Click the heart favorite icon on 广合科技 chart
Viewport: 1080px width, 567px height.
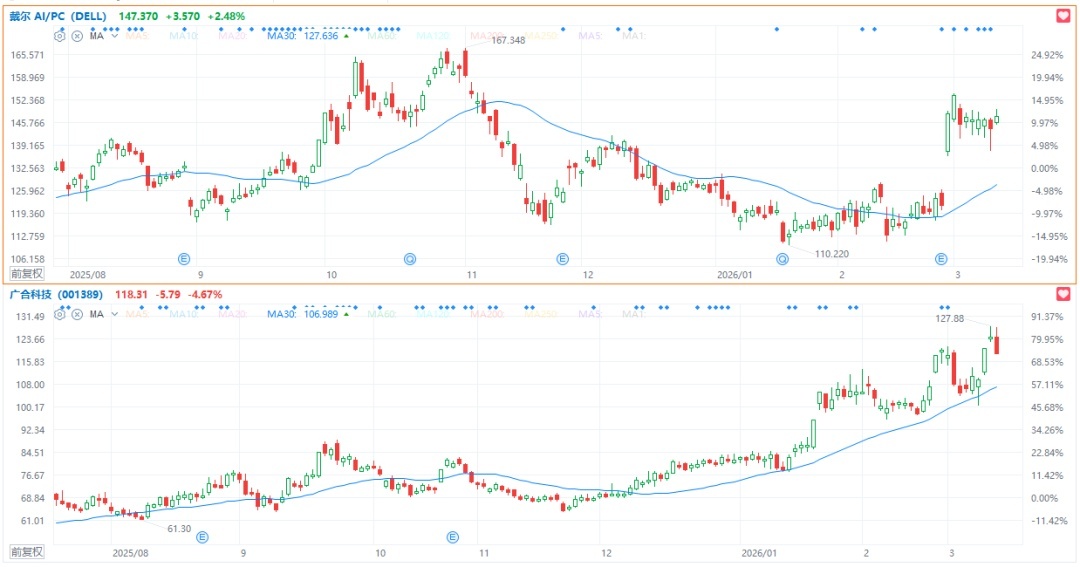[1063, 295]
